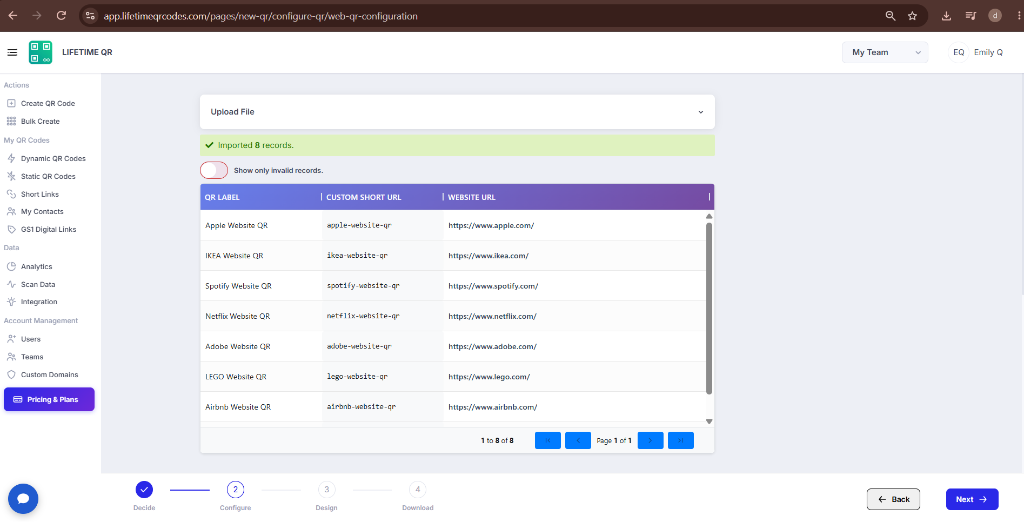Screen dimensions: 1024x522
Task: Go to previous page of records
Action: click(578, 440)
